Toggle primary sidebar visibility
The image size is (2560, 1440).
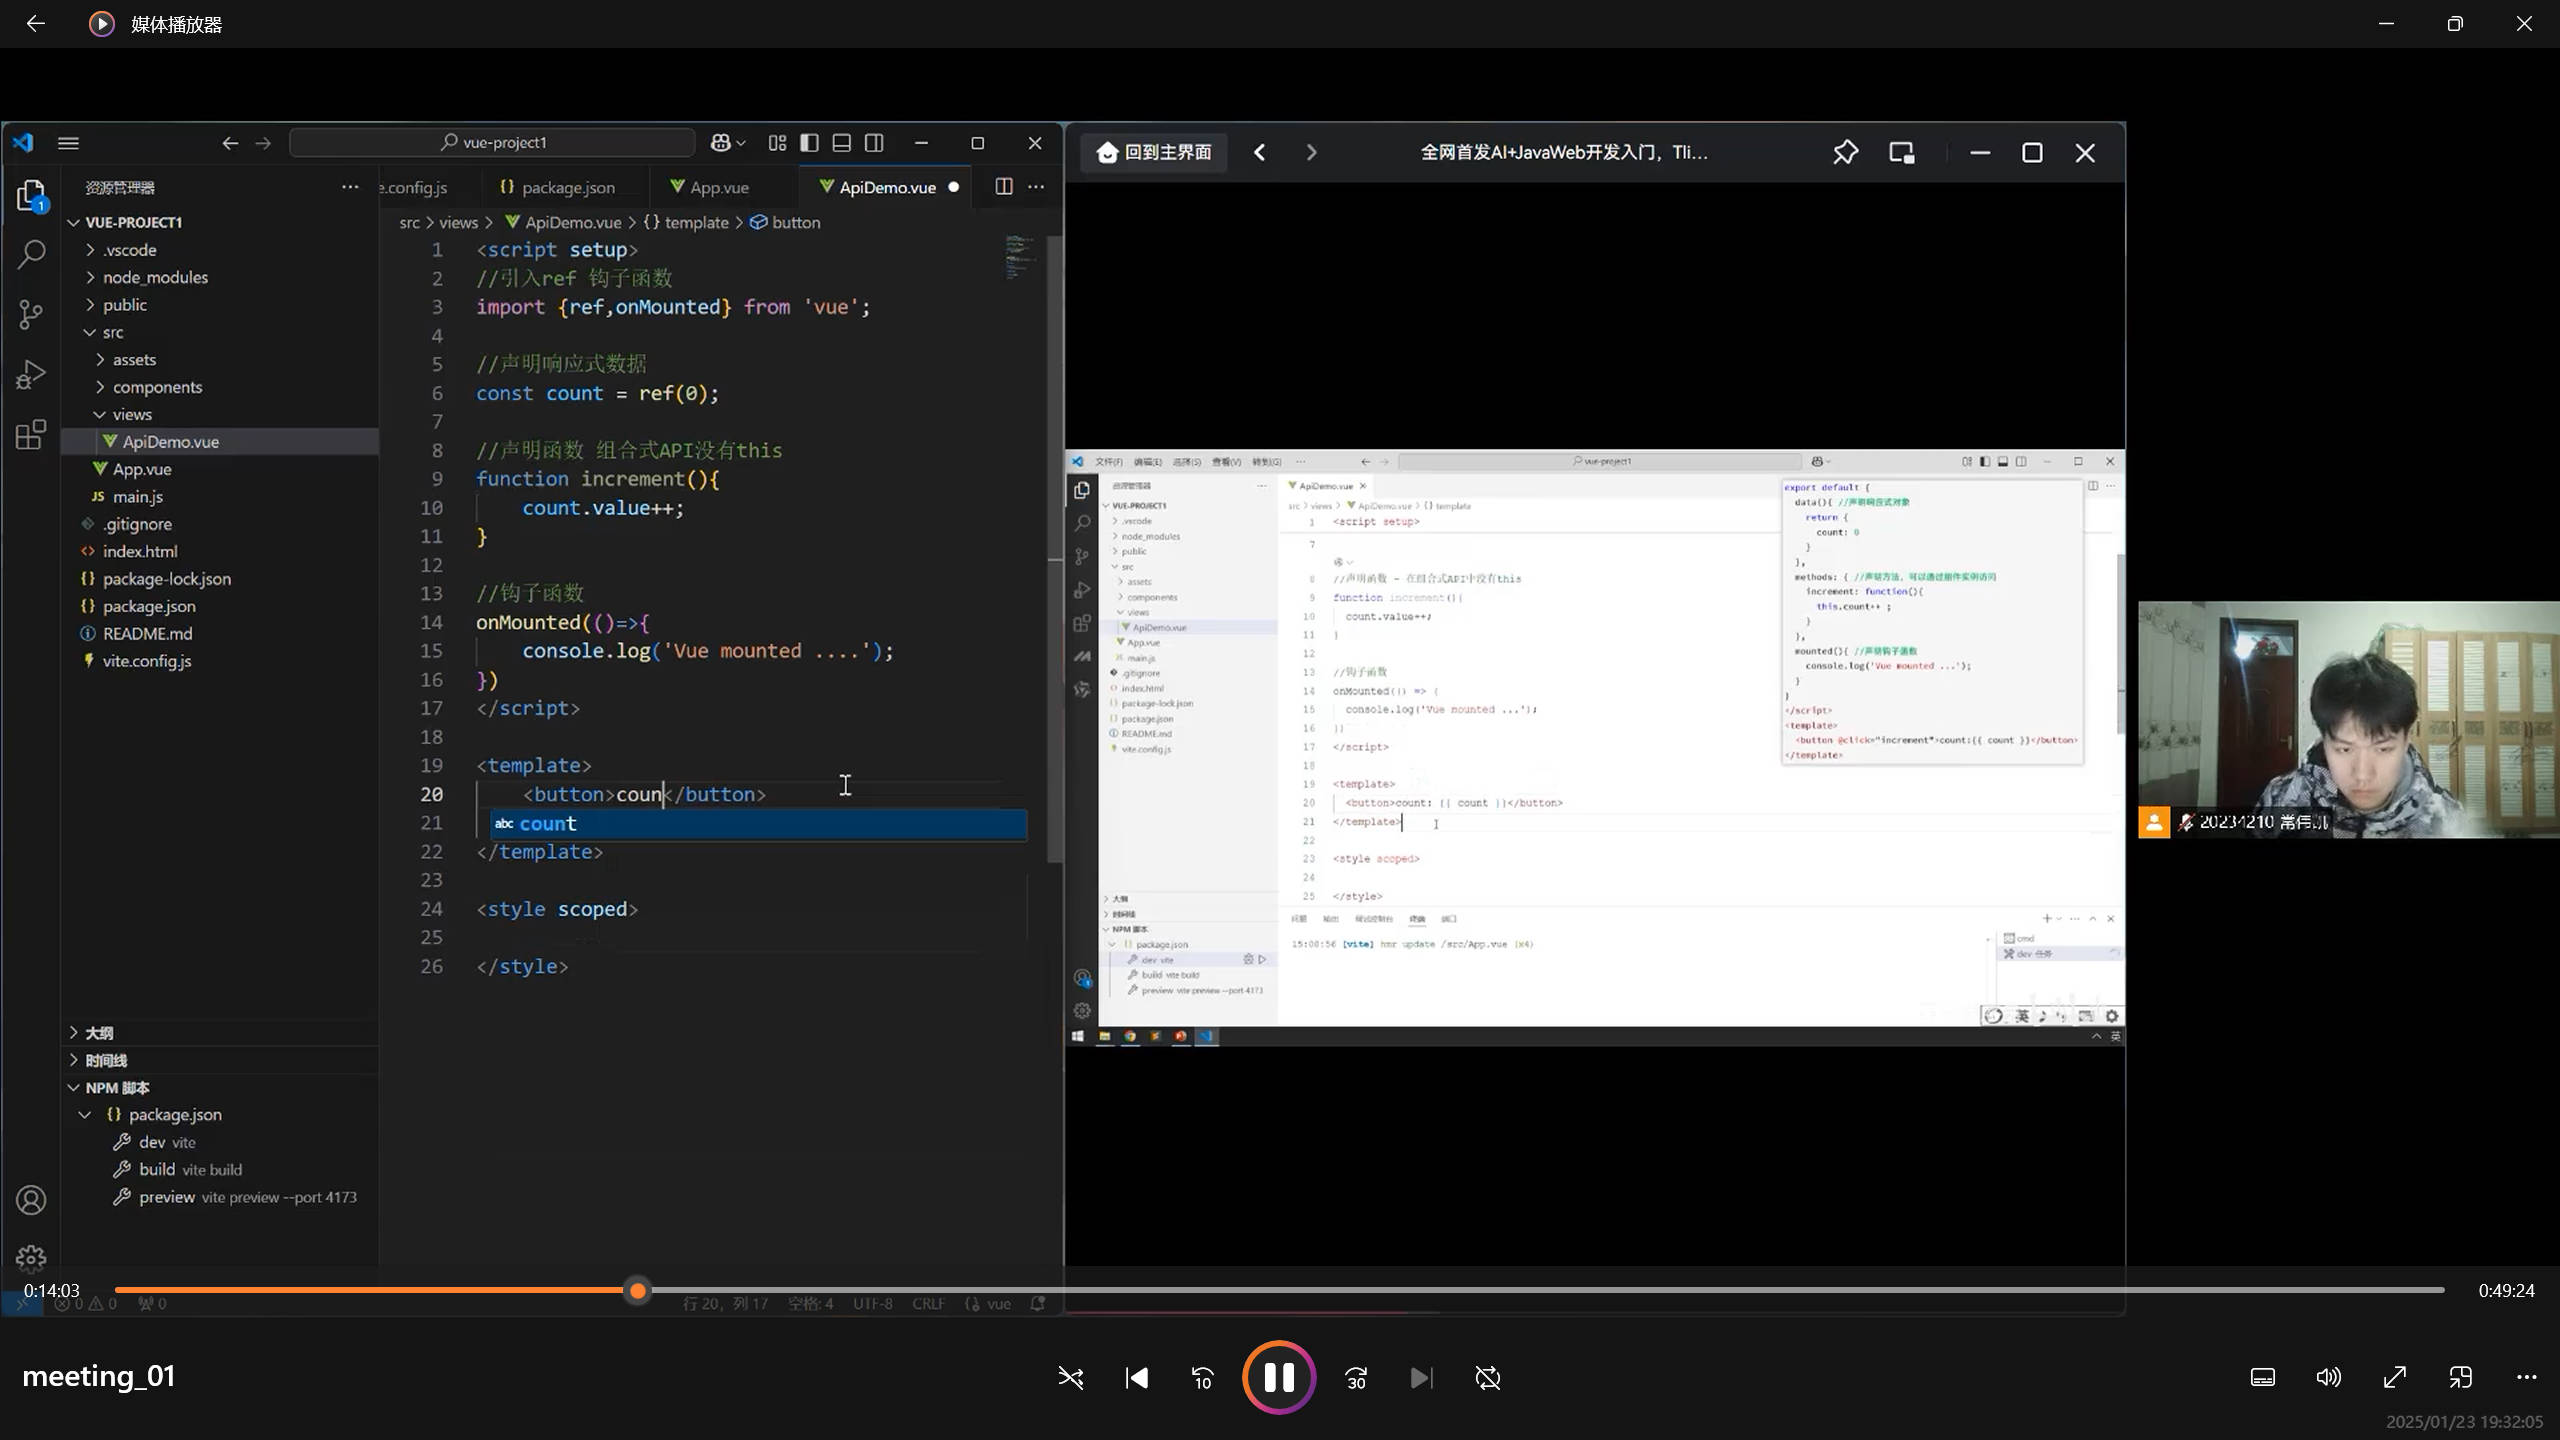(x=809, y=143)
